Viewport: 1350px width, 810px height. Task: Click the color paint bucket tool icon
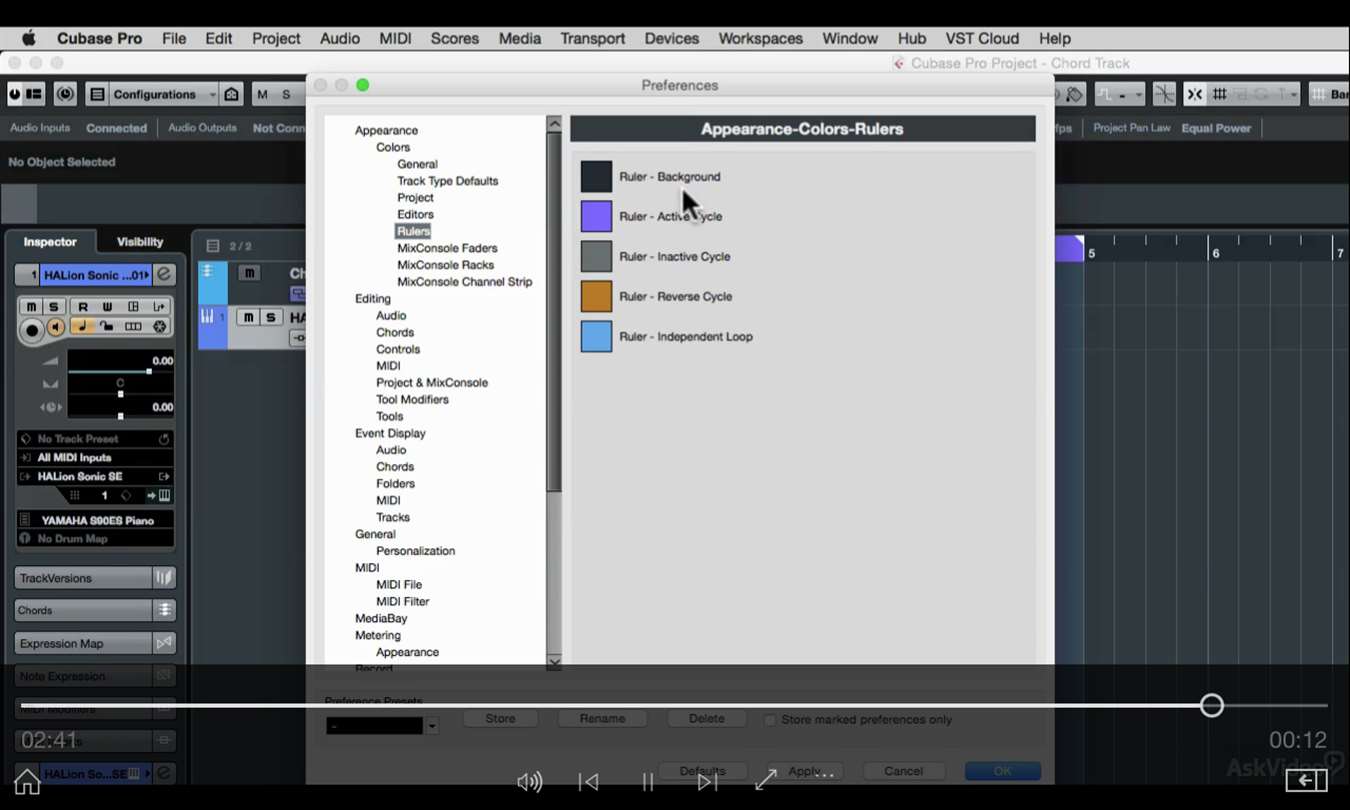click(x=1075, y=94)
